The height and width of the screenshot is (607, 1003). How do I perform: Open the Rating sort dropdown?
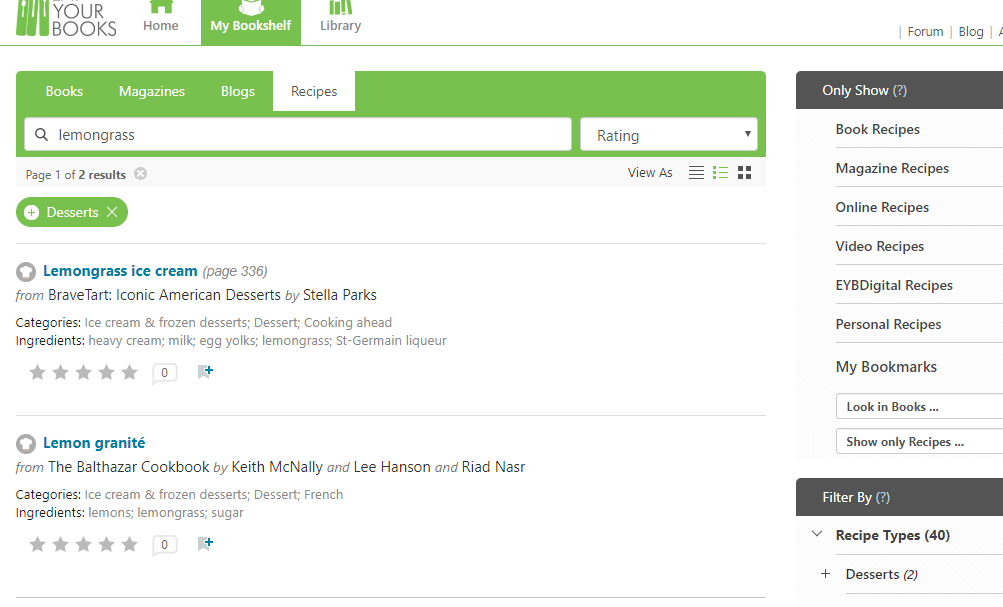click(668, 135)
